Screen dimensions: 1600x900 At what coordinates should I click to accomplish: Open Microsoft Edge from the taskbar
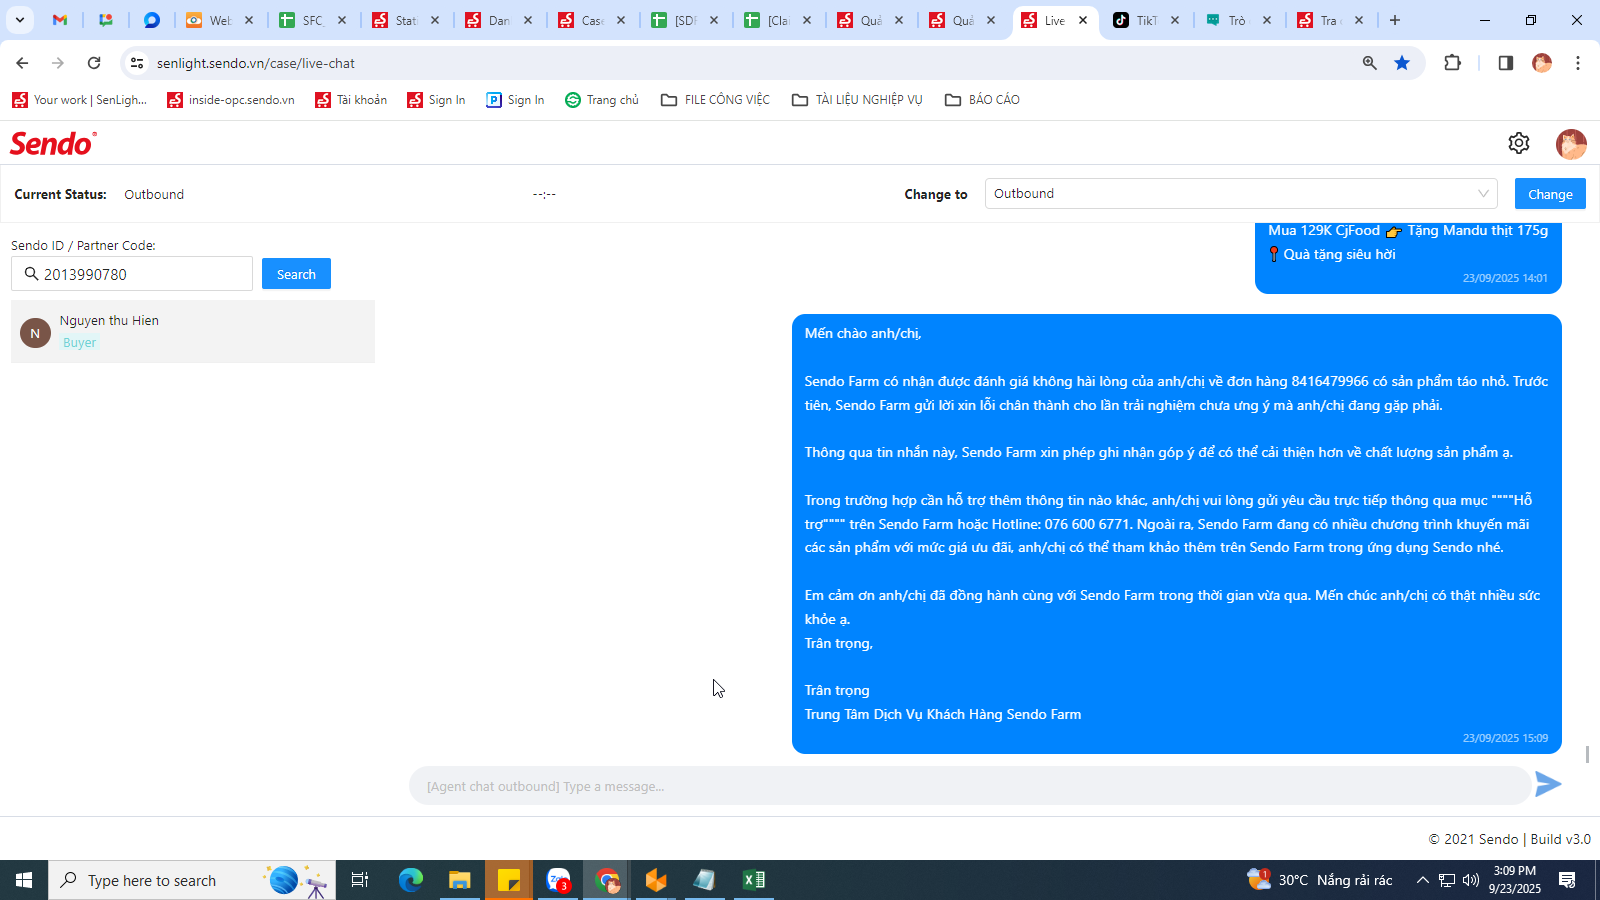click(x=411, y=880)
